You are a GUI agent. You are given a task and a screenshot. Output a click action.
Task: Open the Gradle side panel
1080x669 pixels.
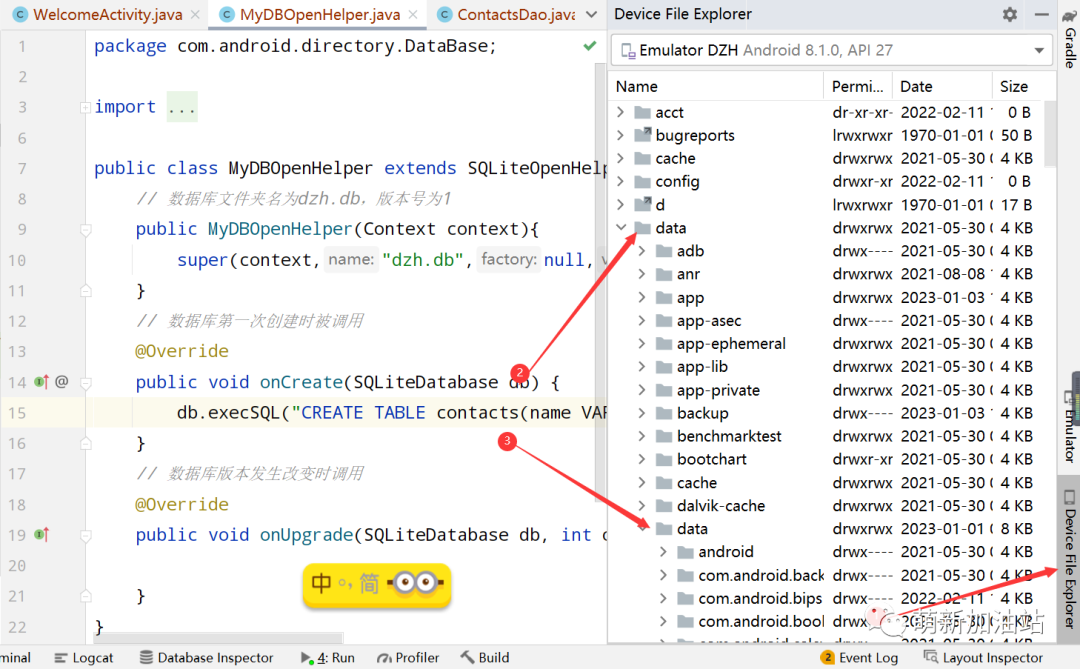(1070, 39)
